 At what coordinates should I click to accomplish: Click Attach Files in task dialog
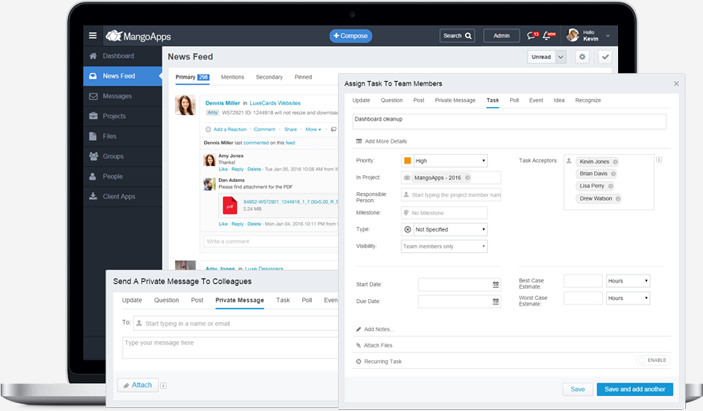374,346
